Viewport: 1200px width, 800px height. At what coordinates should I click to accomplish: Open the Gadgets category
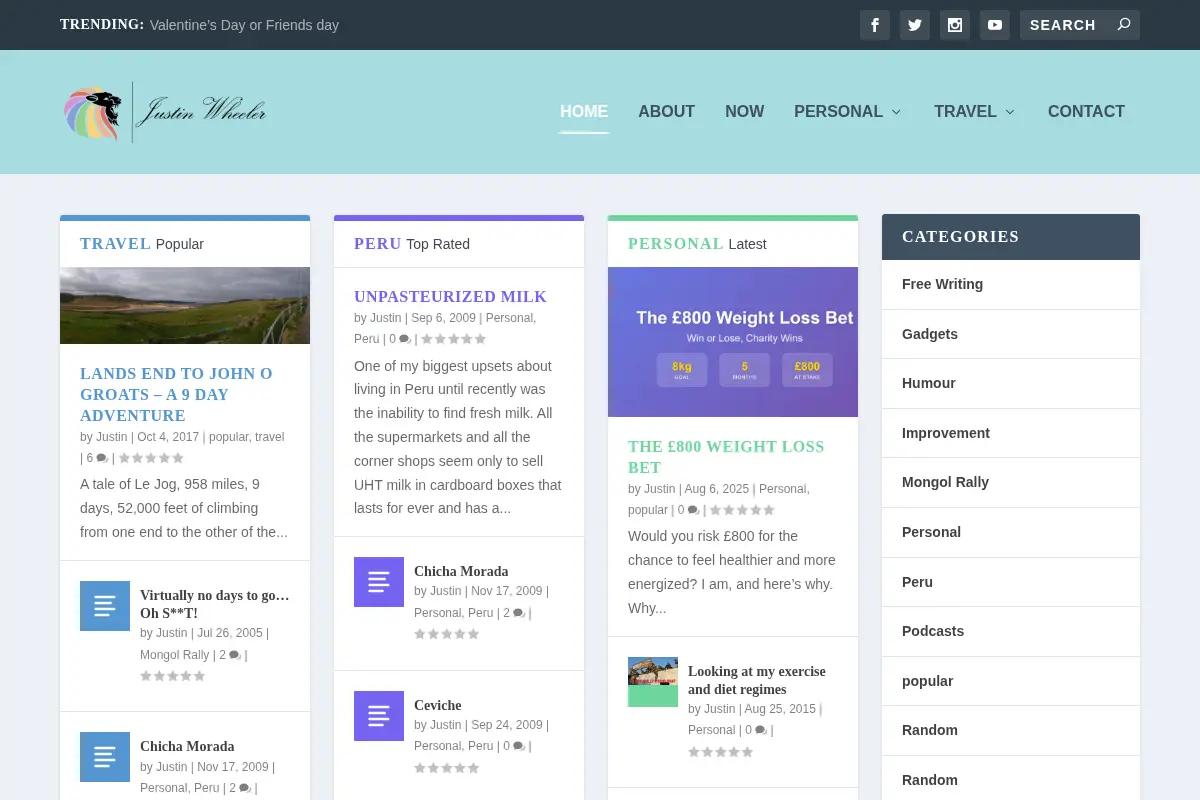[x=930, y=334]
